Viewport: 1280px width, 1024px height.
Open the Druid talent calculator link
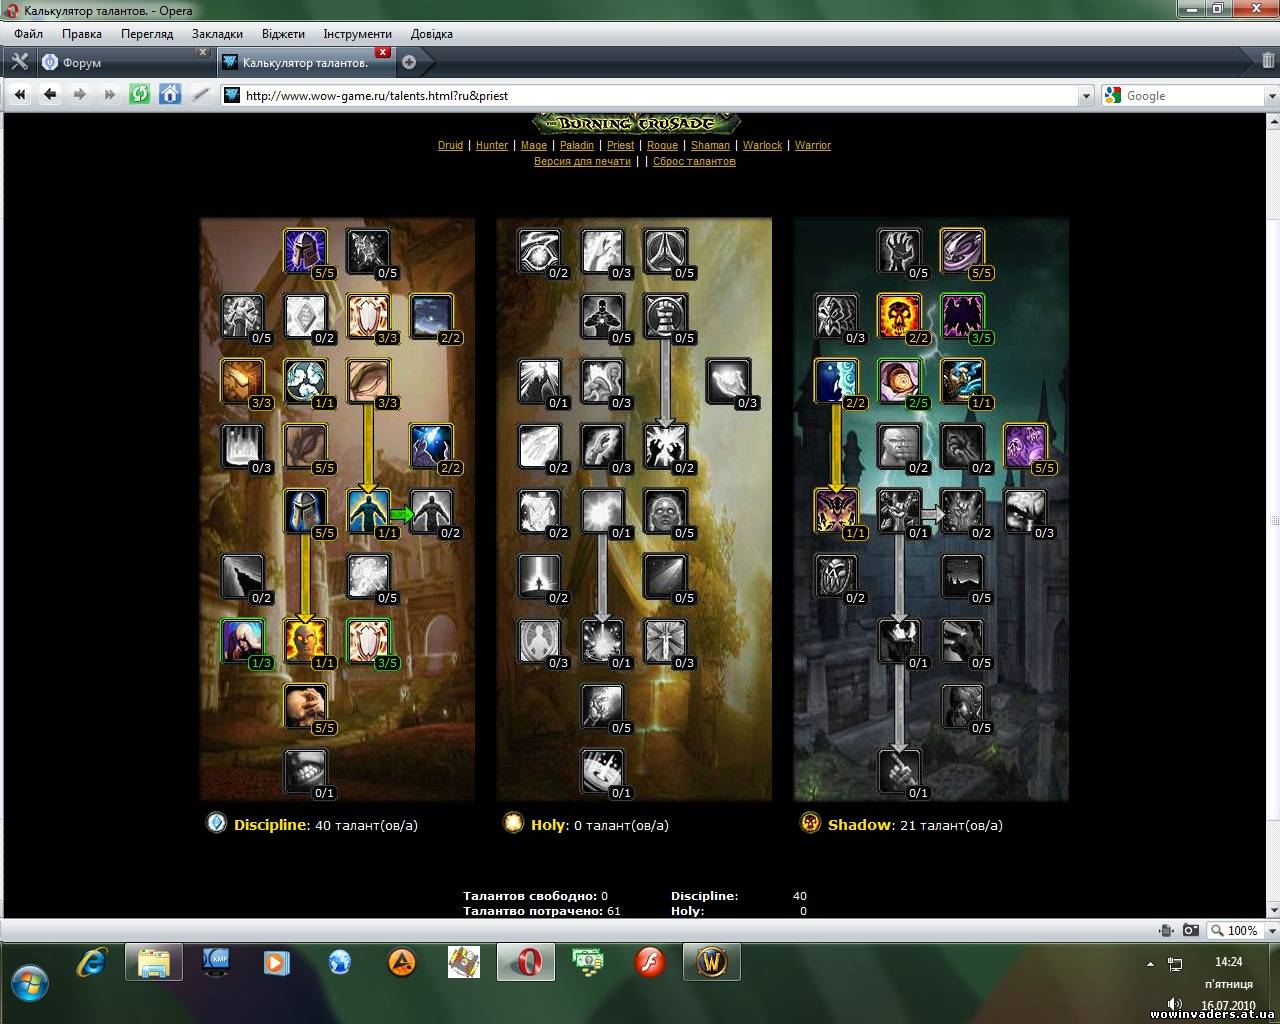tap(450, 145)
